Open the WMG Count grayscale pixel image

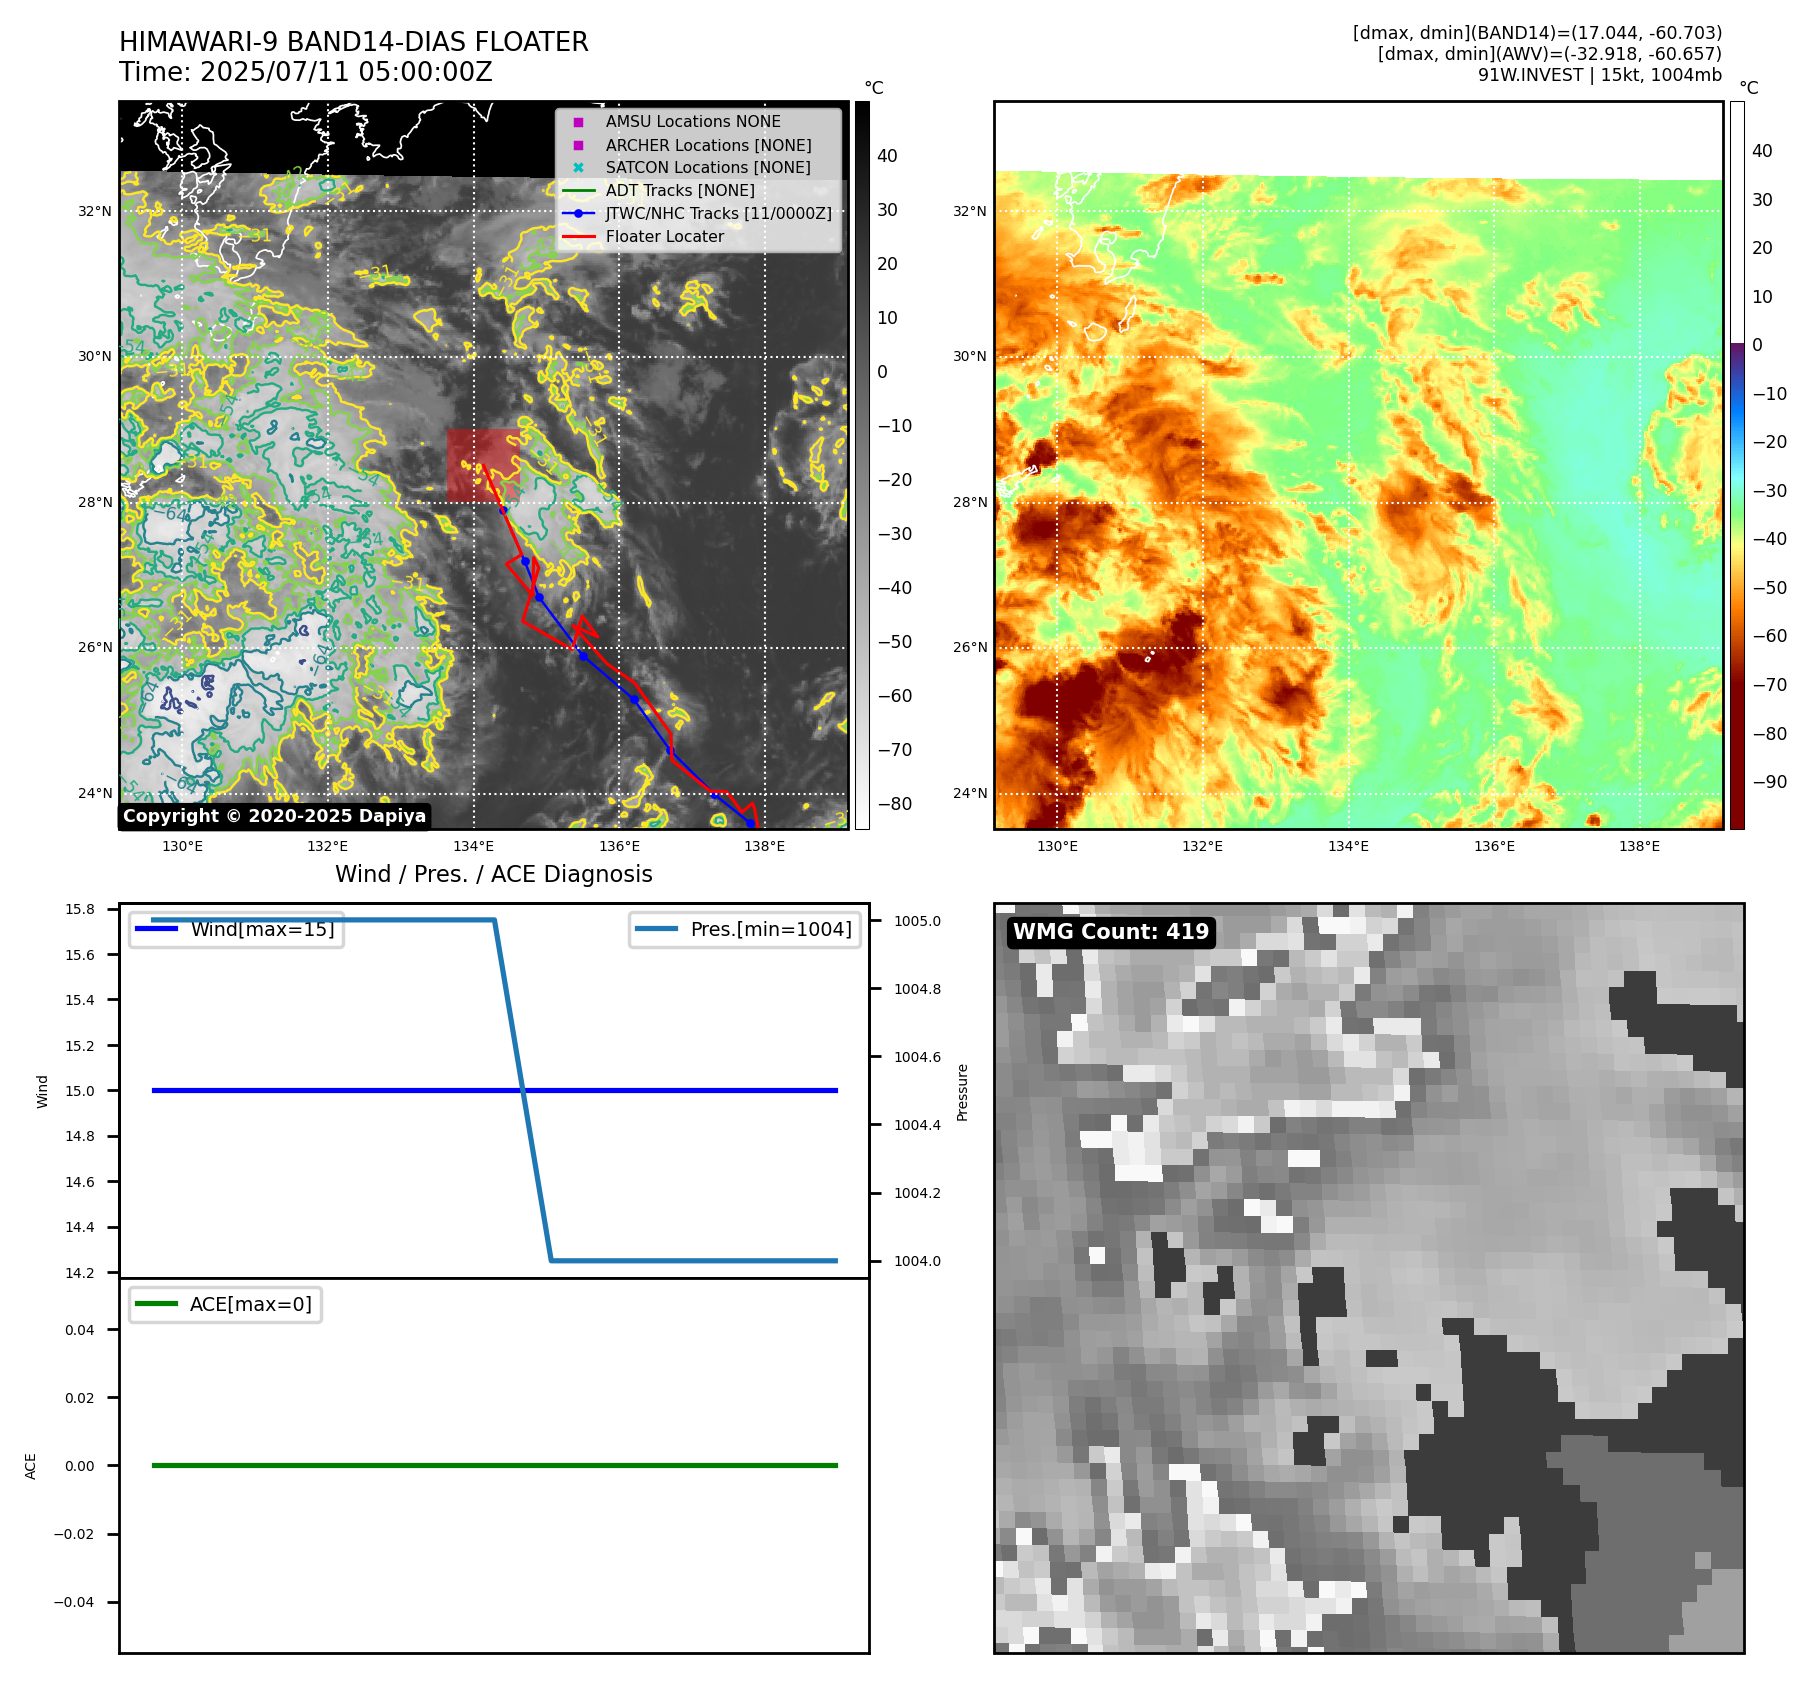click(x=1369, y=1278)
